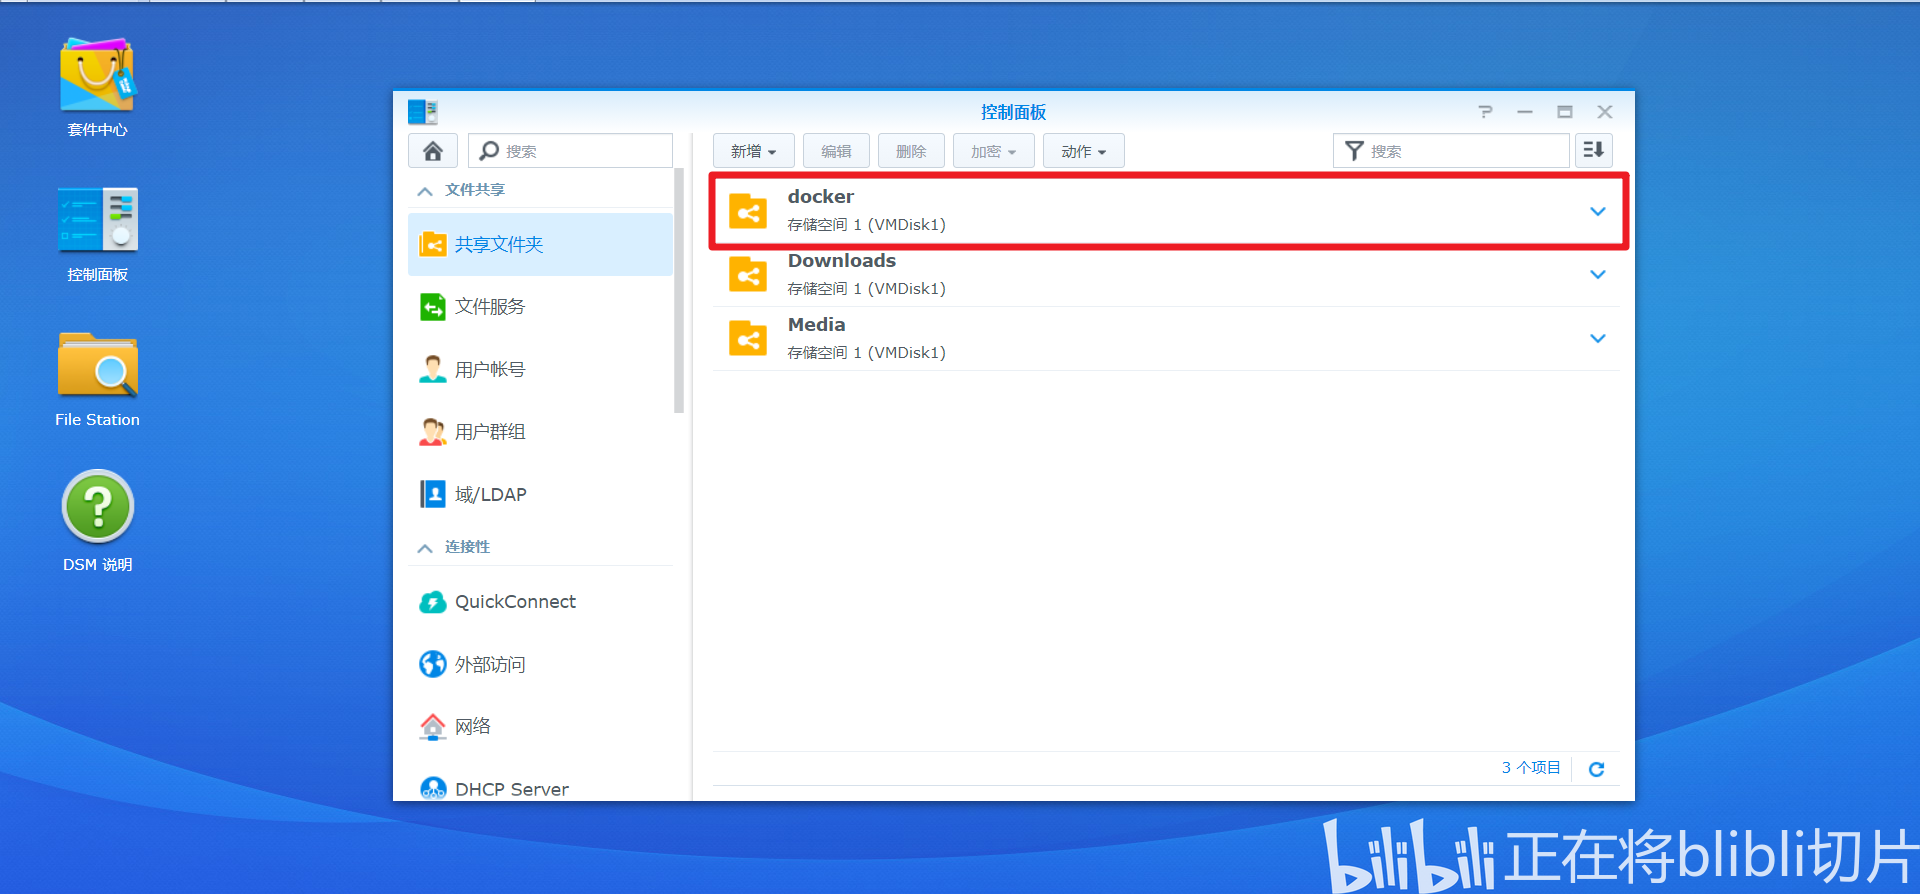The image size is (1920, 894).
Task: Open the 动作 dropdown button
Action: (x=1084, y=151)
